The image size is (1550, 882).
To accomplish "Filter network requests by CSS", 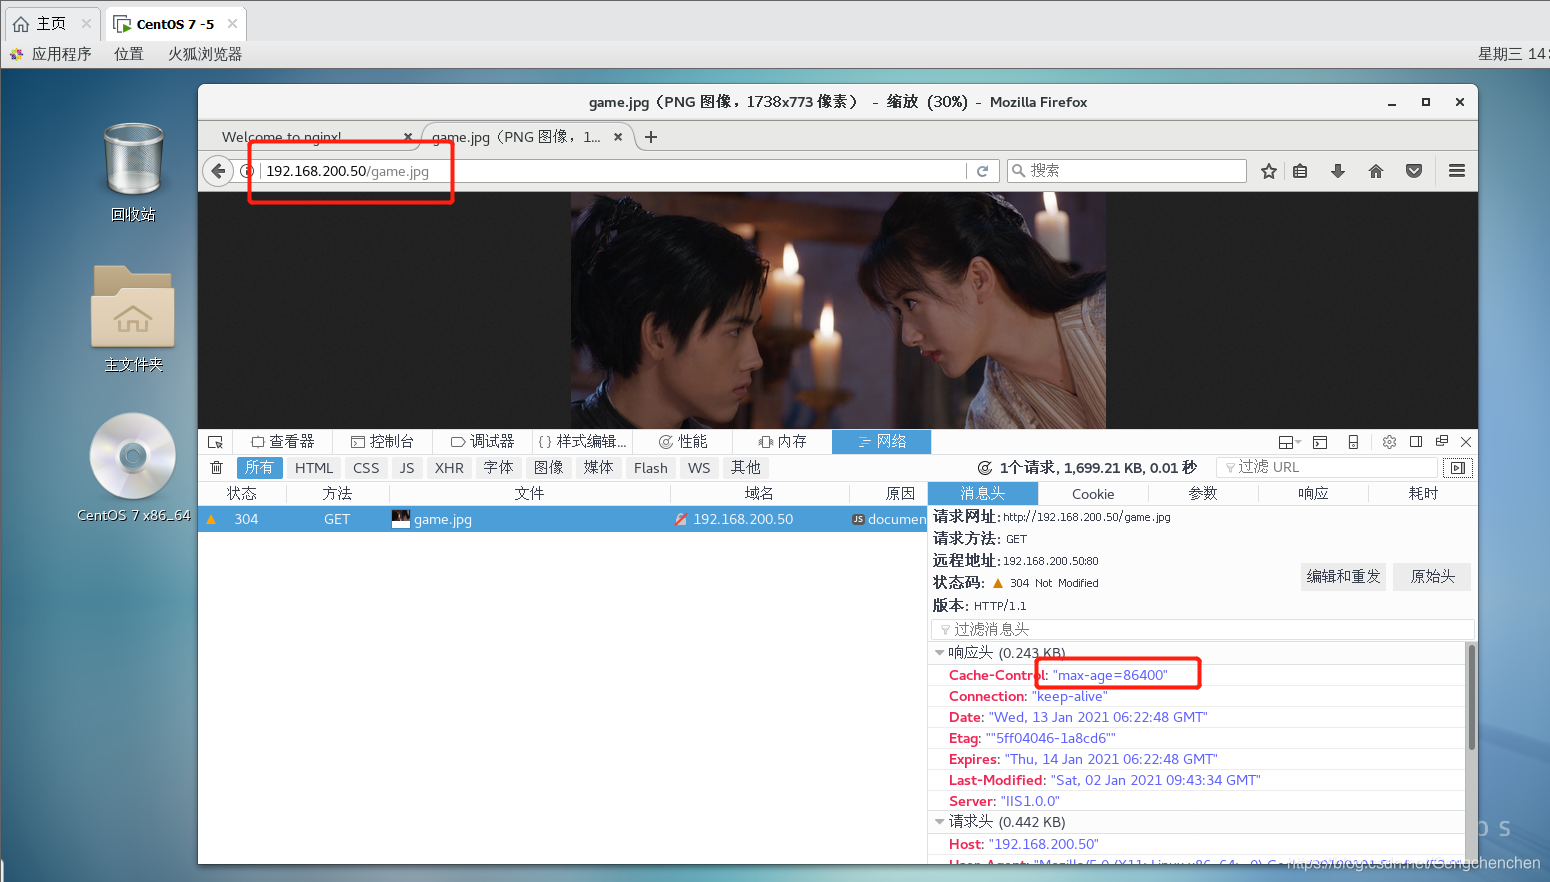I will 366,468.
